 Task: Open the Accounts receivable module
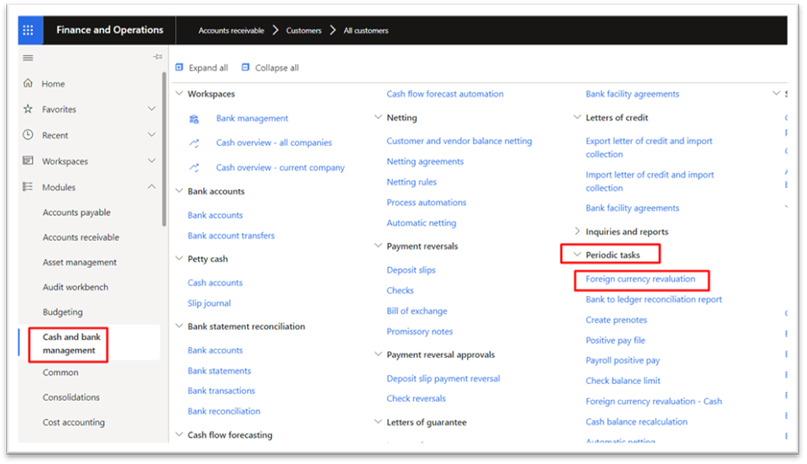point(81,237)
